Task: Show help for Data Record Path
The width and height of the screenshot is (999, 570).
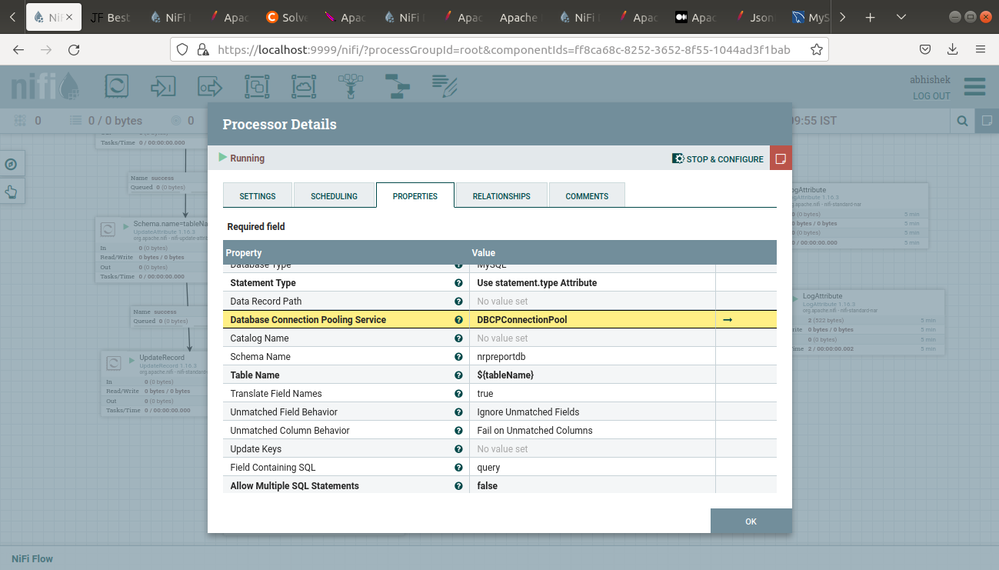Action: 458,301
